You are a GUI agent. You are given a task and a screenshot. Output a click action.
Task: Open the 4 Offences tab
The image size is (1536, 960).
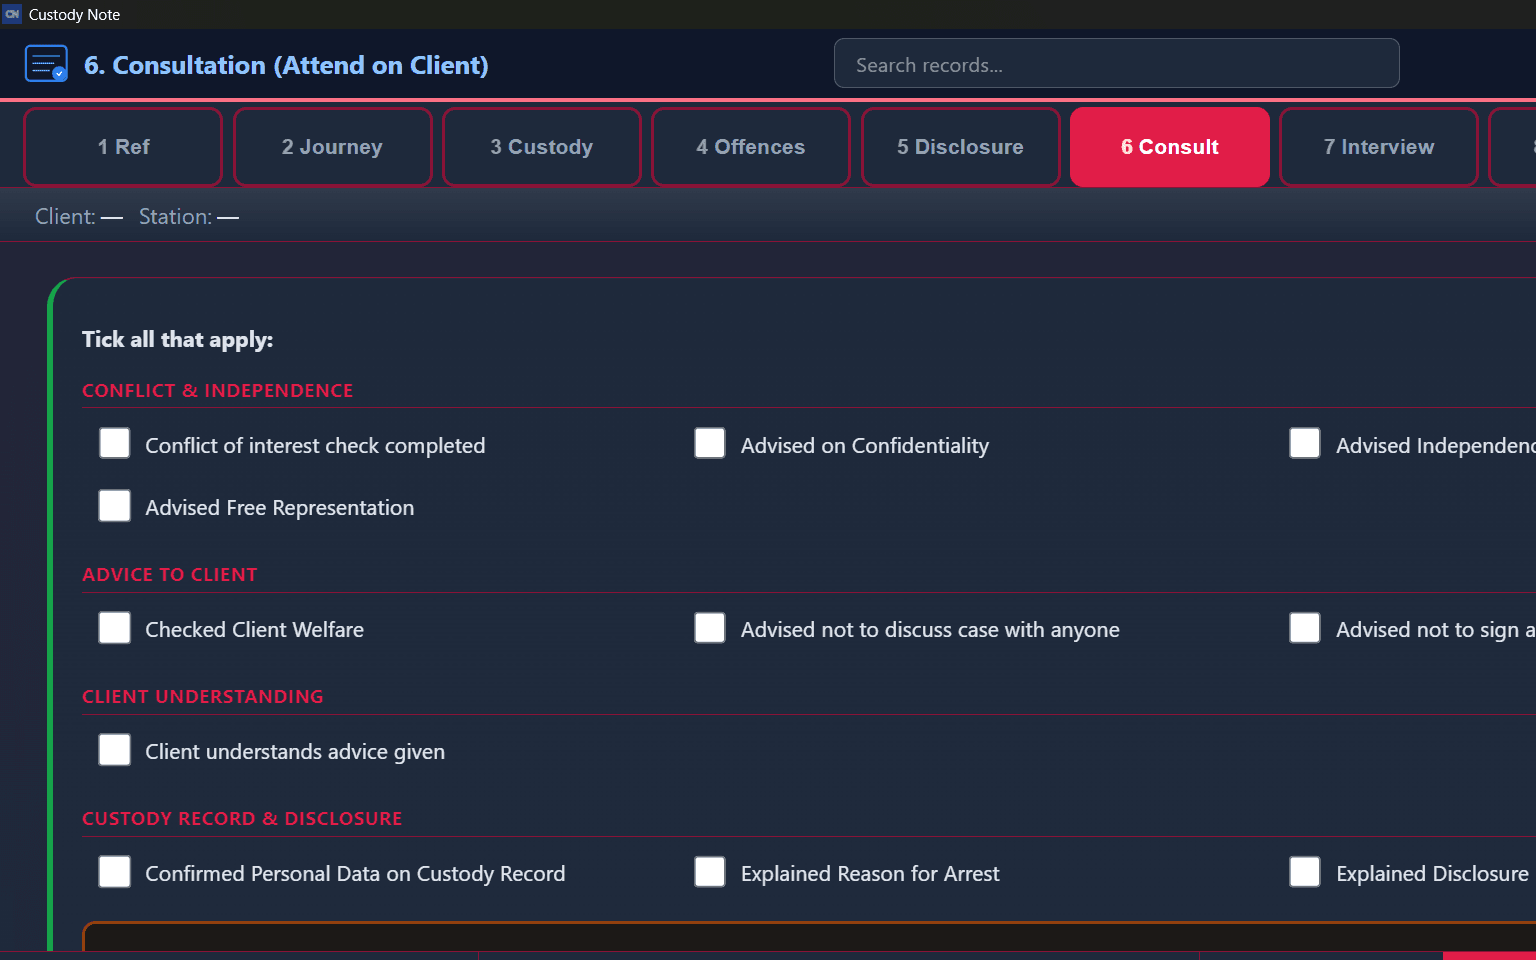click(x=750, y=147)
